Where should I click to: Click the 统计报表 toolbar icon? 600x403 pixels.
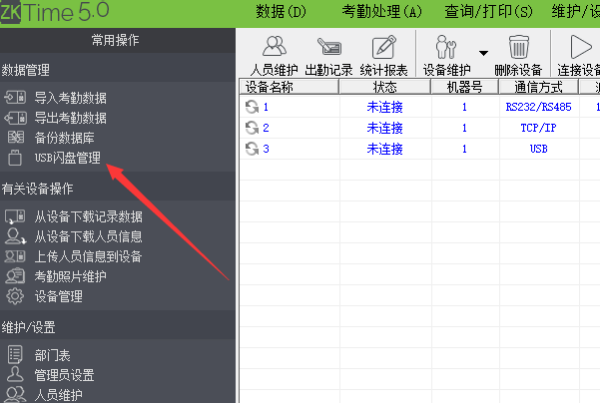[383, 47]
